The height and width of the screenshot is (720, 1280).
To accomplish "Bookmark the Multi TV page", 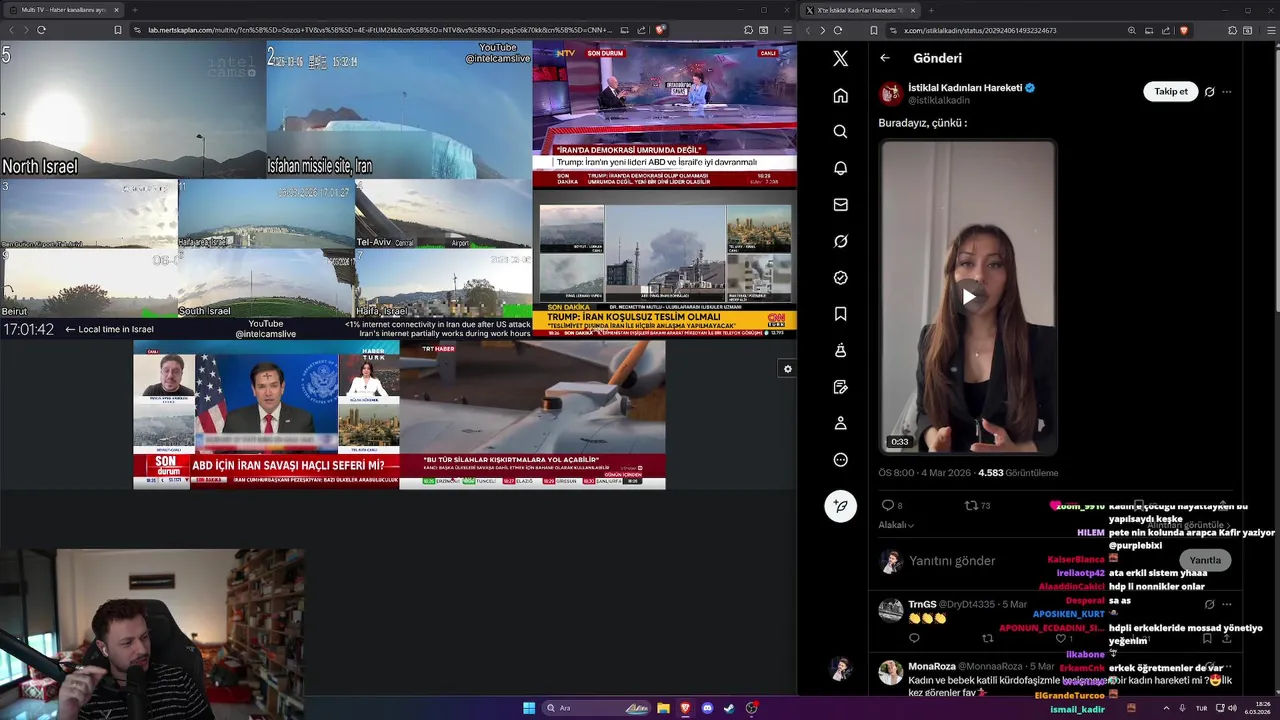I will tap(118, 30).
